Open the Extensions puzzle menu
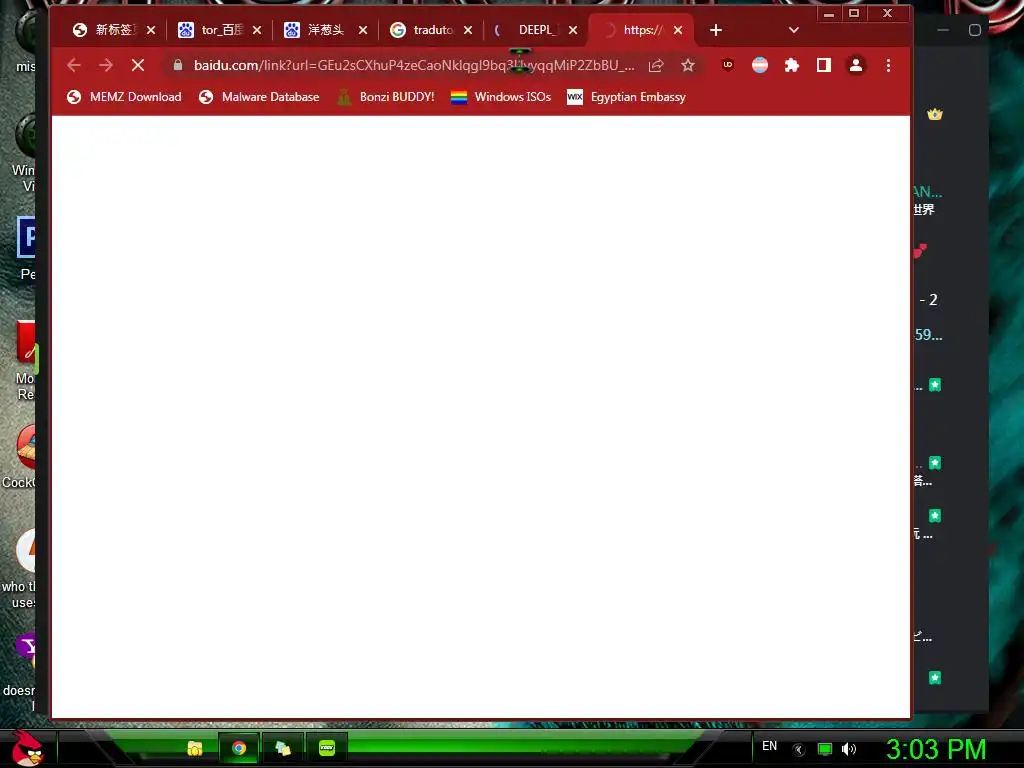Viewport: 1024px width, 768px height. coord(792,65)
